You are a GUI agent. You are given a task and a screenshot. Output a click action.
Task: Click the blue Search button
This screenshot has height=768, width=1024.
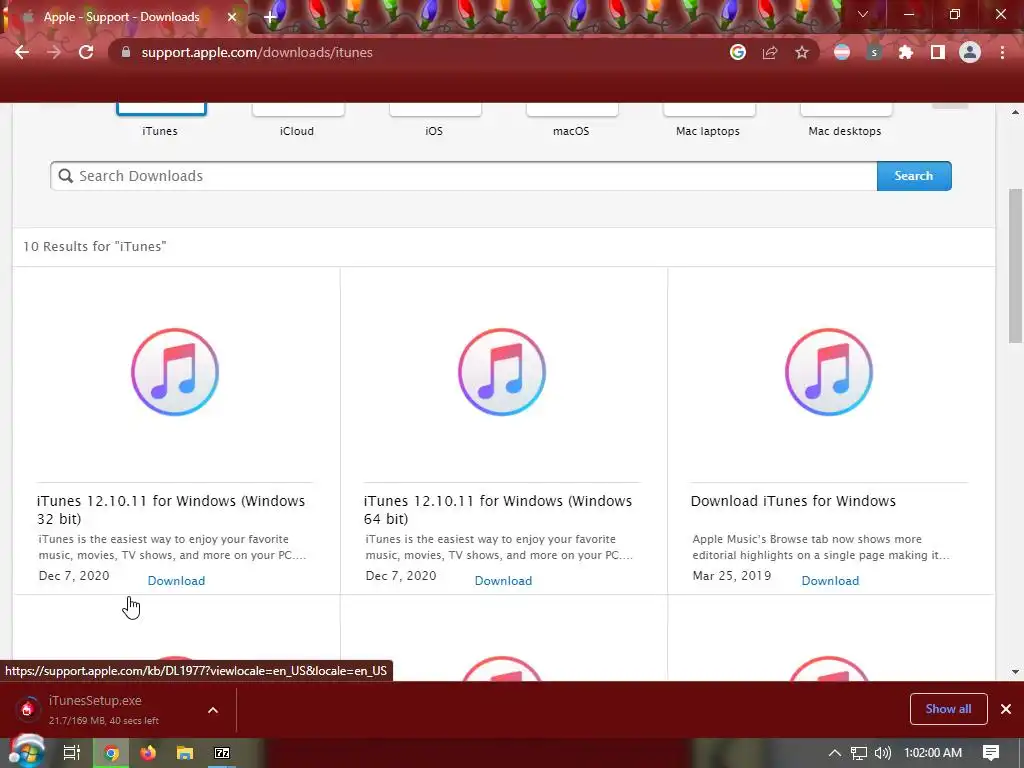click(914, 176)
